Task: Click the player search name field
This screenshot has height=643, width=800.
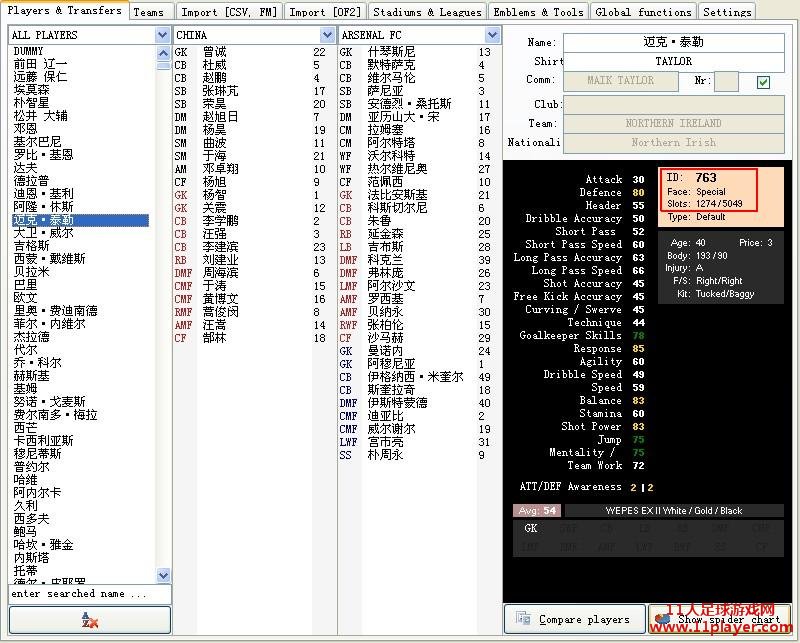Action: 89,593
